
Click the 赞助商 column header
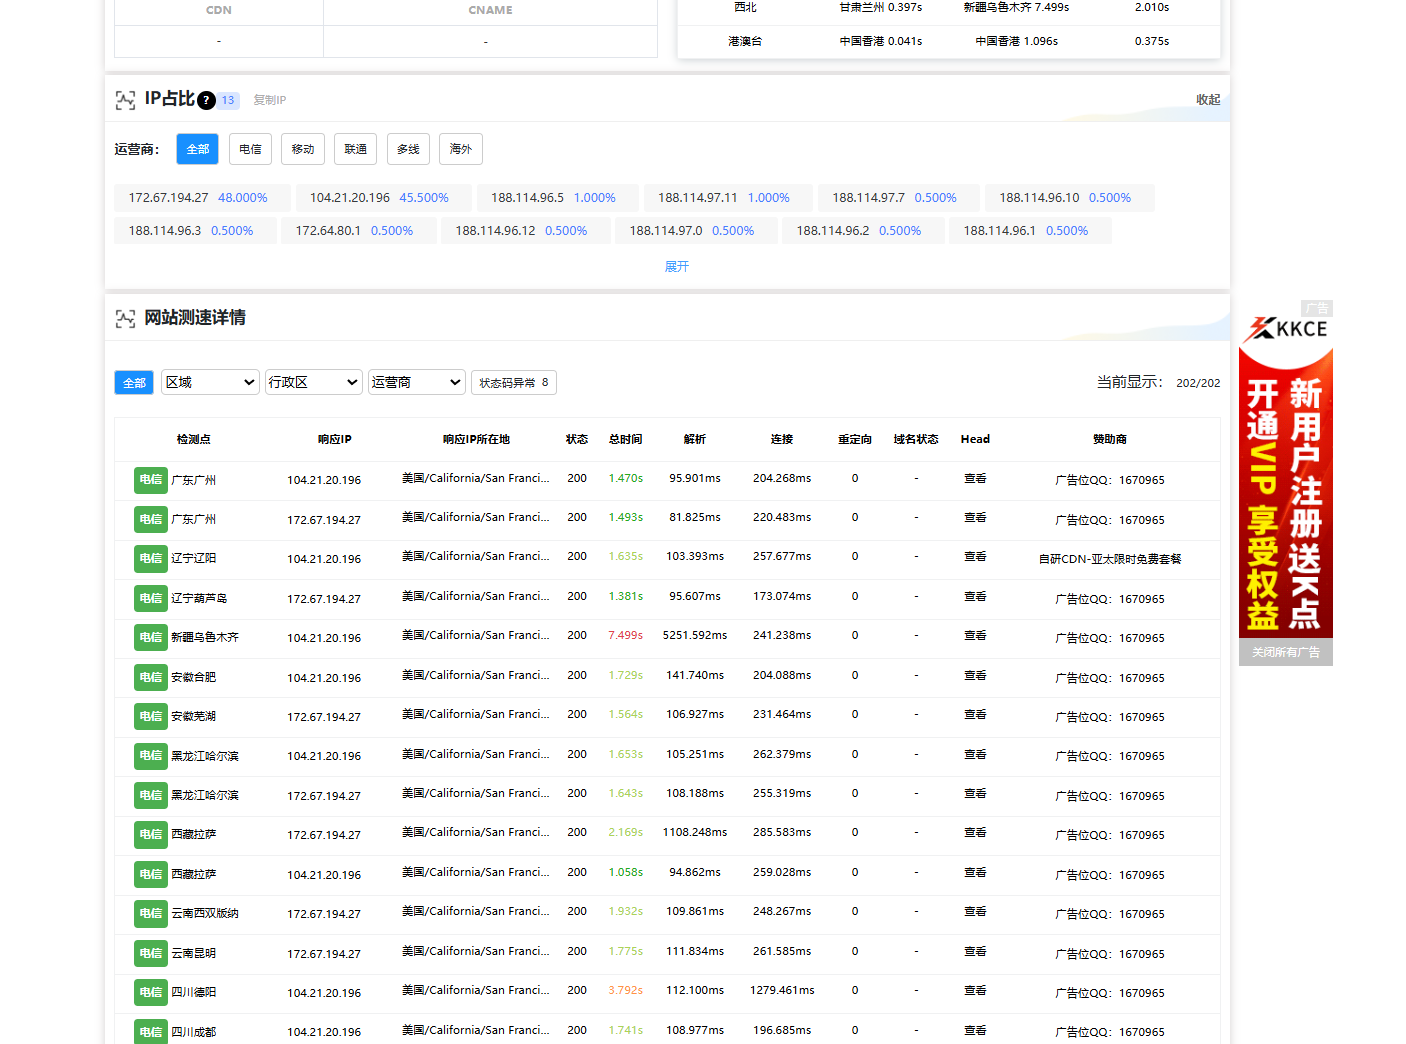click(x=1110, y=439)
